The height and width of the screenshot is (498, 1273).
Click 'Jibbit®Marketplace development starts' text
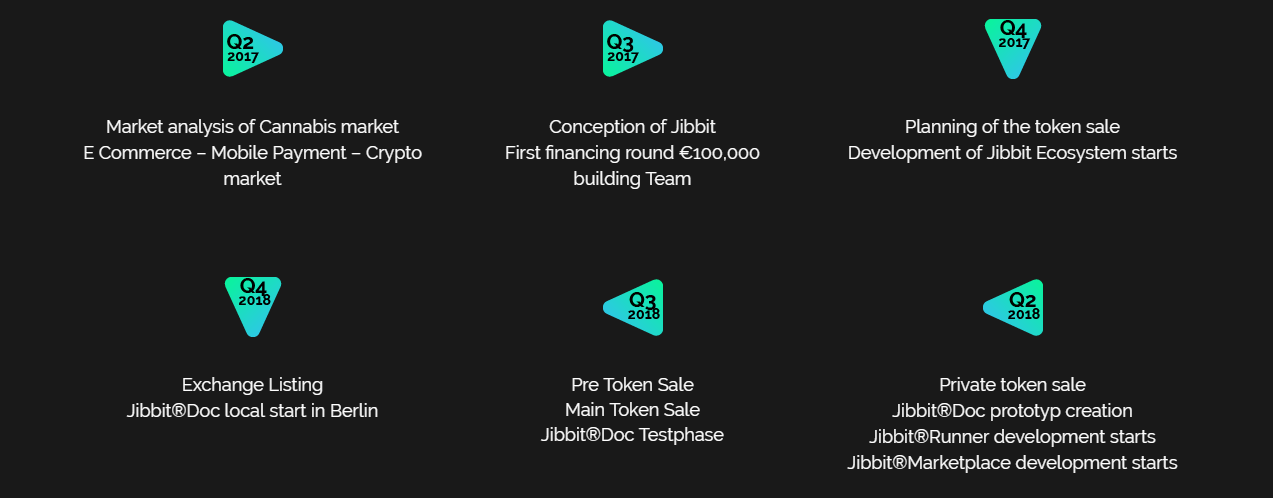(x=1012, y=463)
